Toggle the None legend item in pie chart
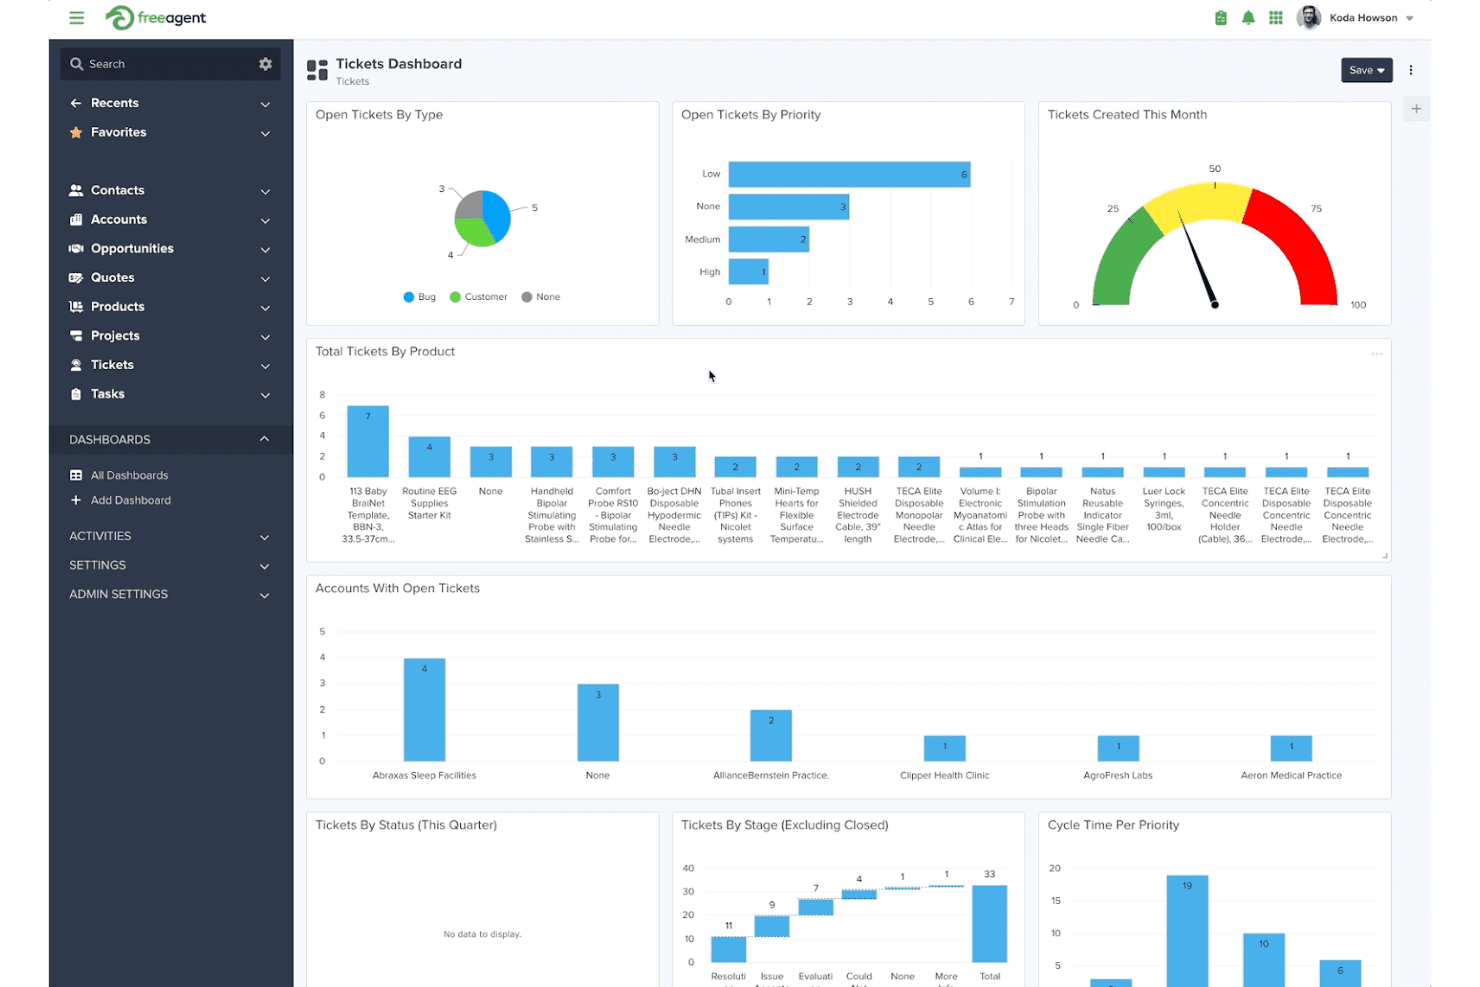This screenshot has width=1480, height=987. pos(541,297)
